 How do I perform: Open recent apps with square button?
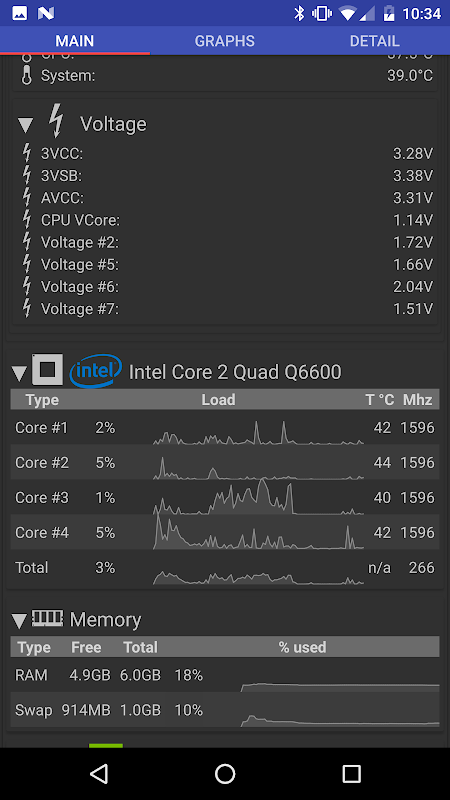(x=351, y=774)
